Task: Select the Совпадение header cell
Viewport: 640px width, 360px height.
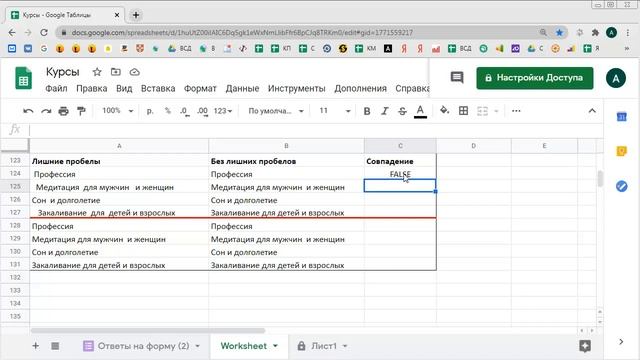Action: (x=400, y=161)
